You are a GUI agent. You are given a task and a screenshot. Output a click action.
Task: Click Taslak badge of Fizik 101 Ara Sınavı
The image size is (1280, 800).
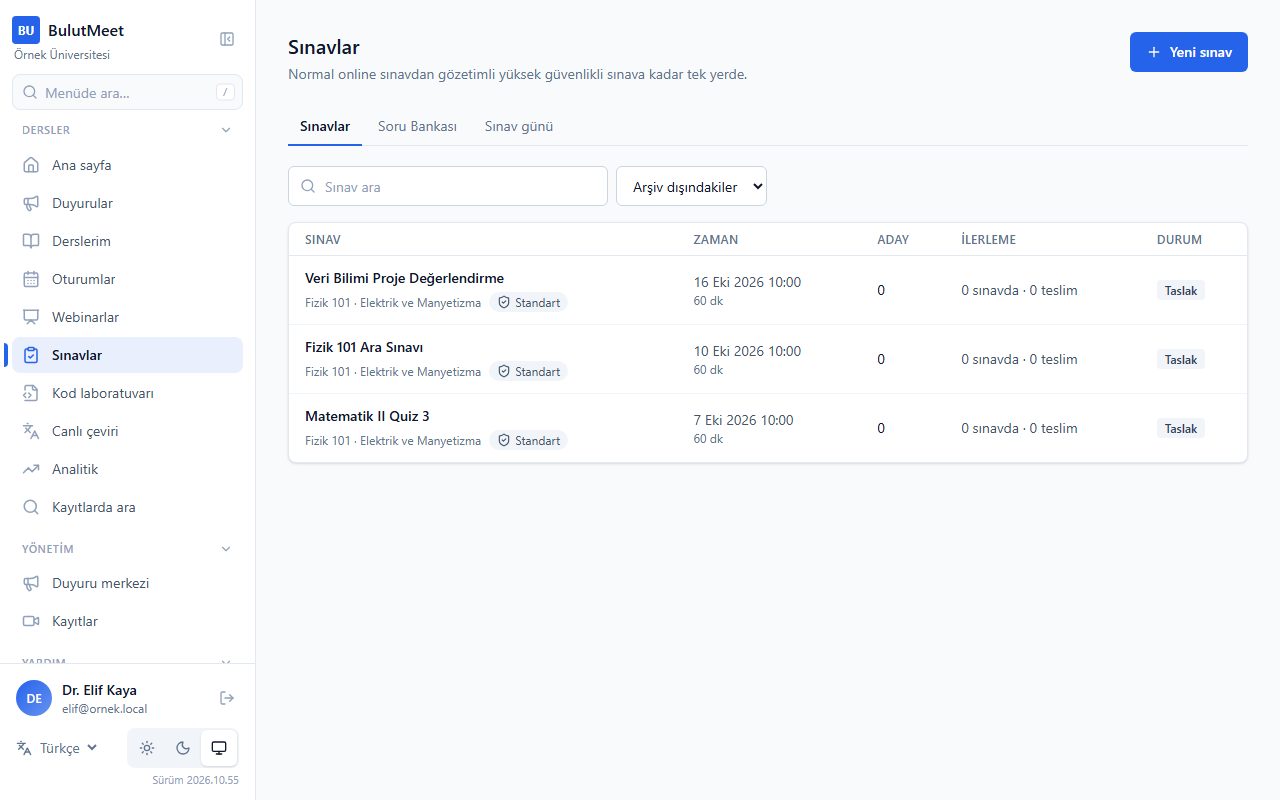pyautogui.click(x=1181, y=359)
